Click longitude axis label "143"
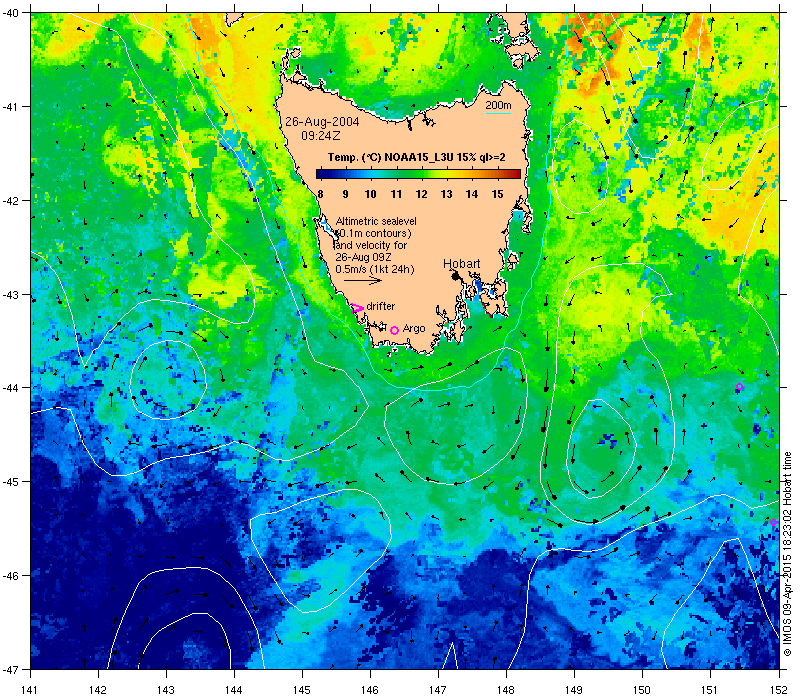Screen dimensions: 800x700 click(x=166, y=690)
